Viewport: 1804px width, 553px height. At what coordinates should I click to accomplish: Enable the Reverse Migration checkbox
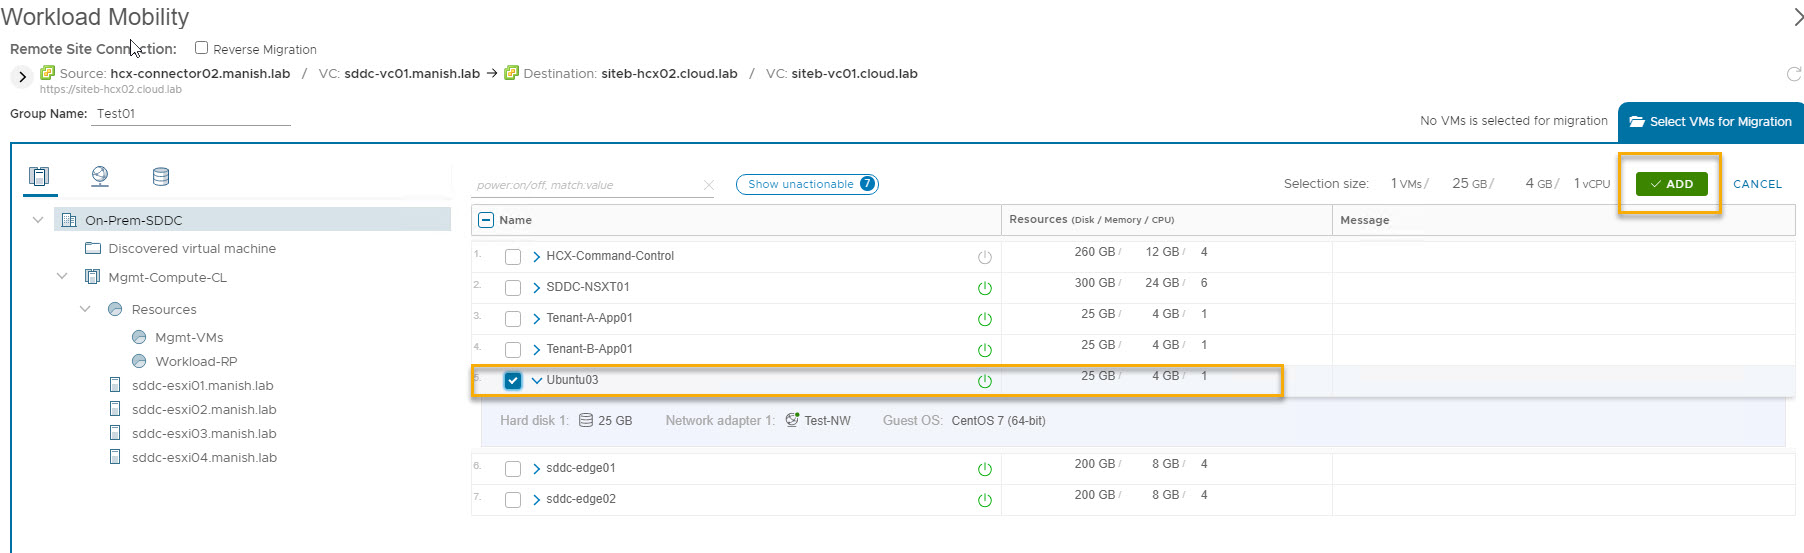pos(201,48)
